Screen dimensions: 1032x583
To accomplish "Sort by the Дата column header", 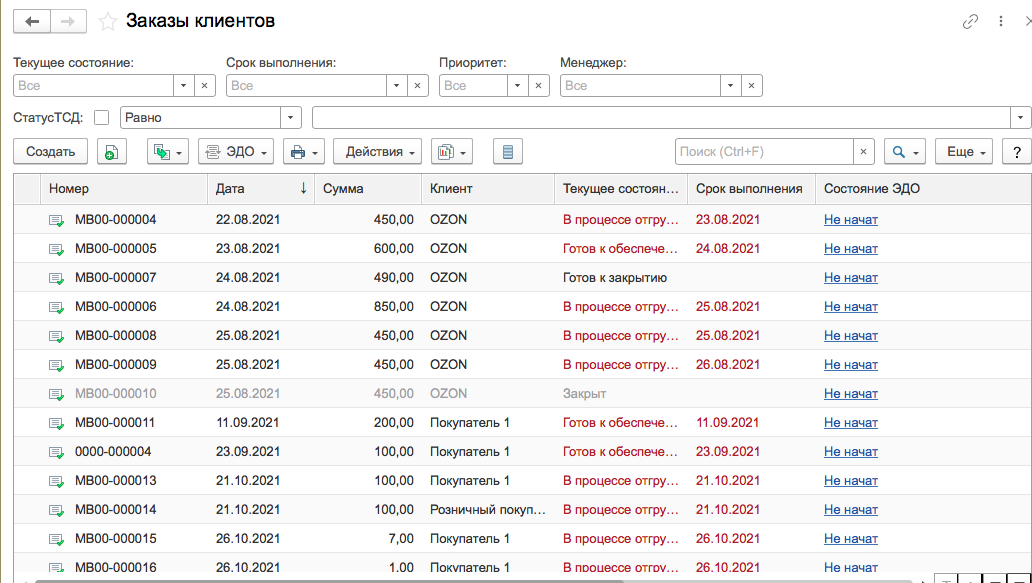I will click(x=261, y=188).
